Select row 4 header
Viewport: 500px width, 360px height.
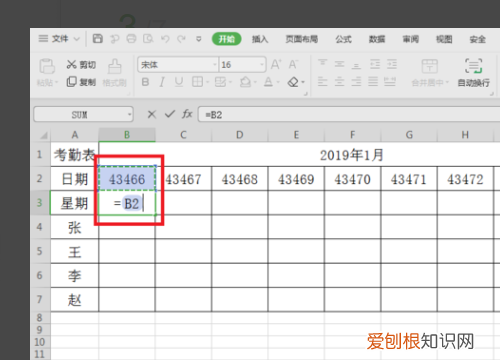coord(40,227)
